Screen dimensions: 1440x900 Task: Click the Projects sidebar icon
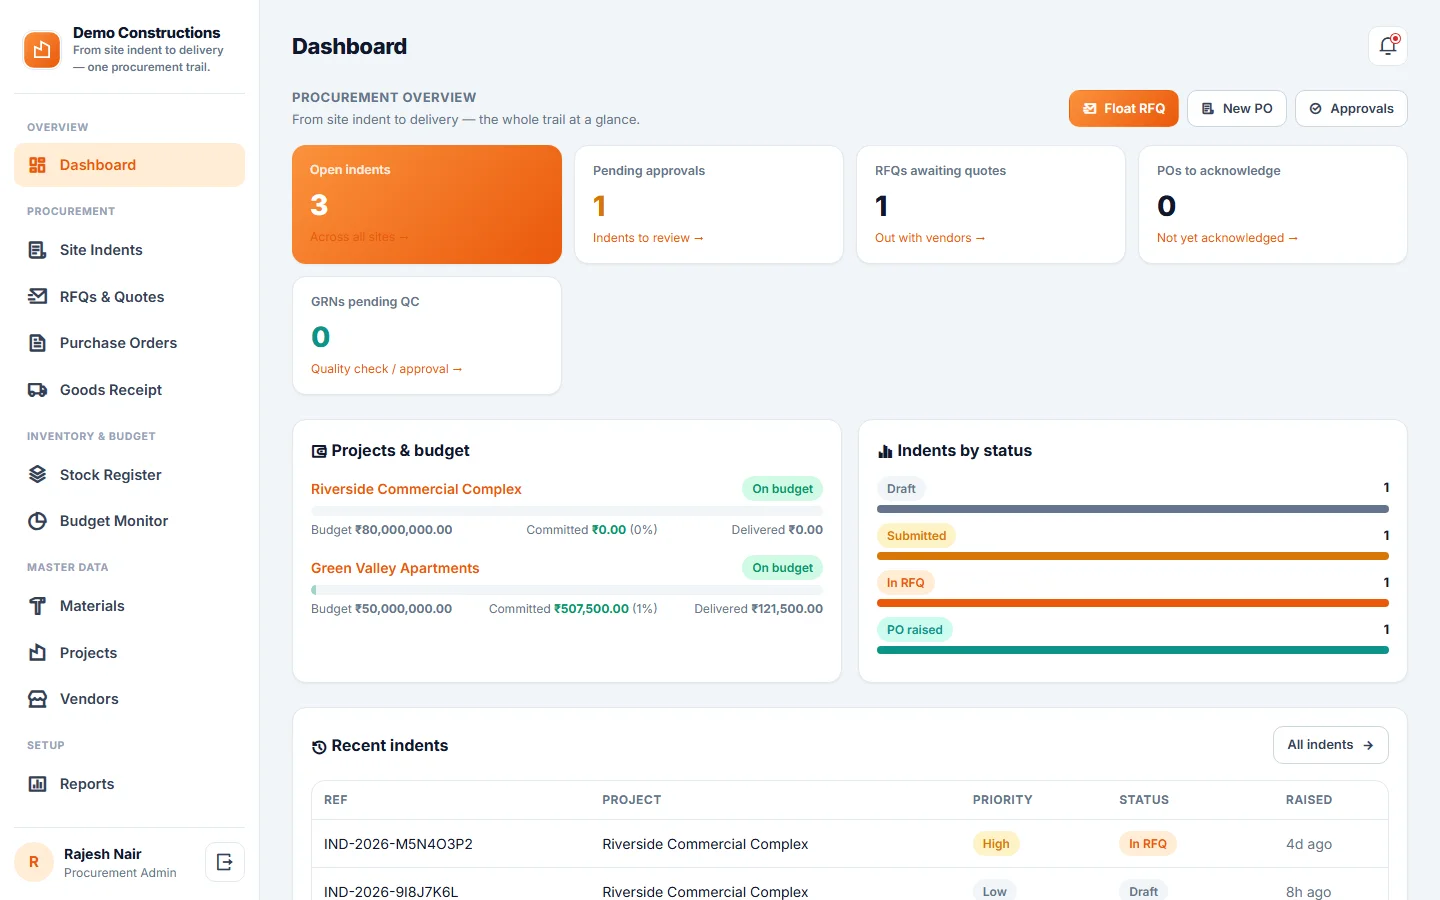[37, 653]
